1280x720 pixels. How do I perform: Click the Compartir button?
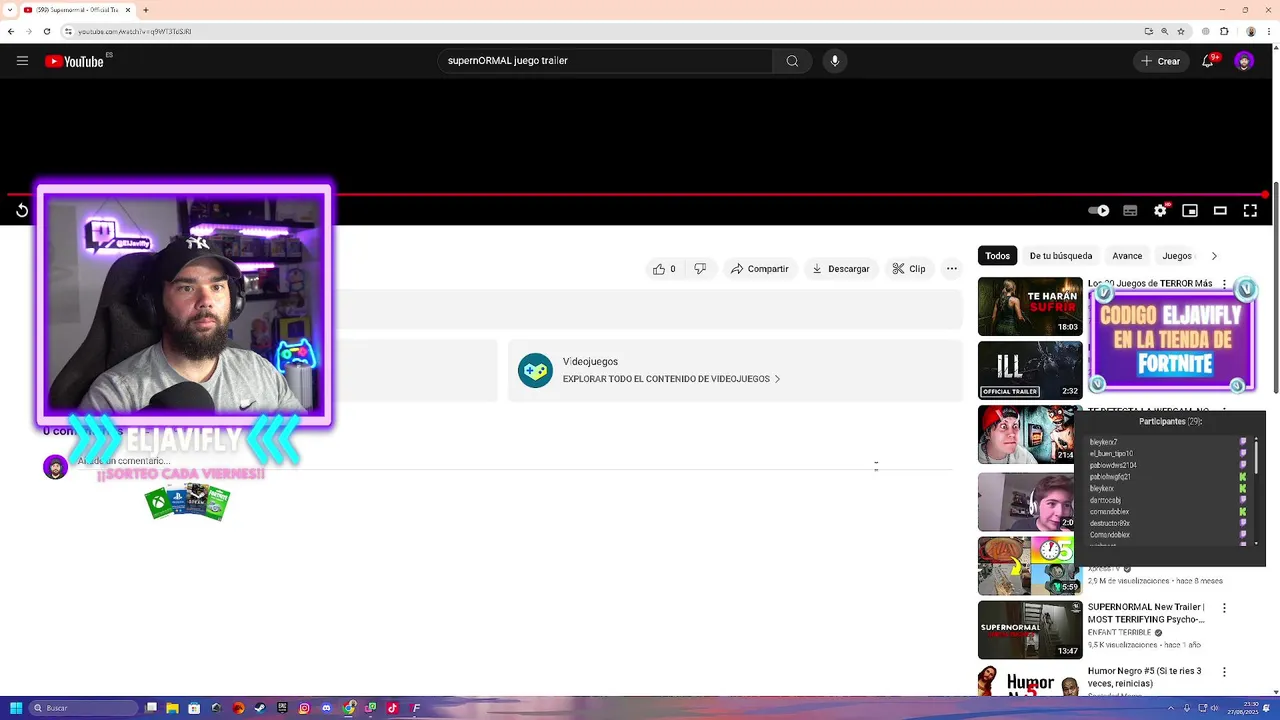pos(760,269)
